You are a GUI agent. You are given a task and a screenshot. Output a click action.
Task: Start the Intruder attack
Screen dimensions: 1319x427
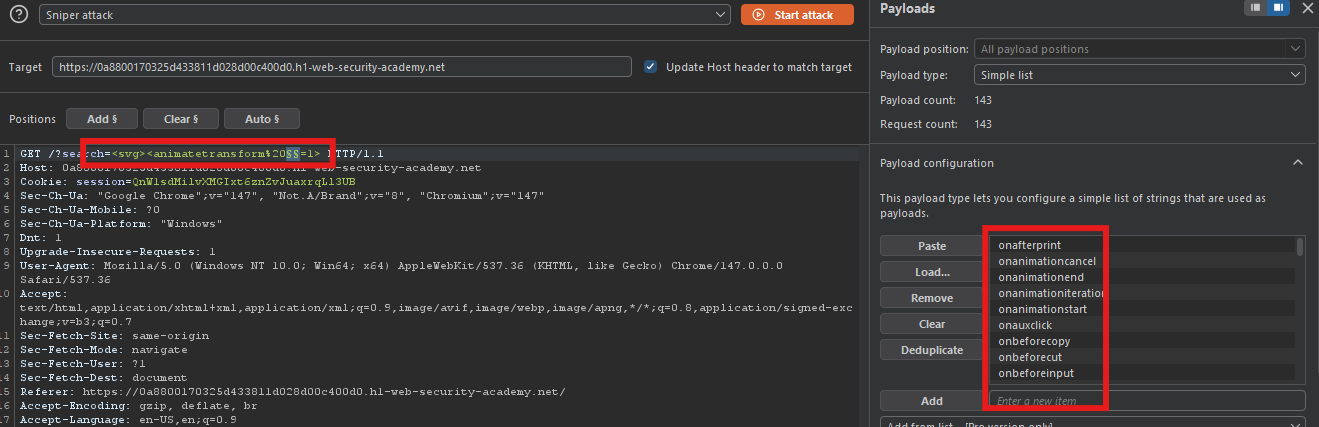797,15
